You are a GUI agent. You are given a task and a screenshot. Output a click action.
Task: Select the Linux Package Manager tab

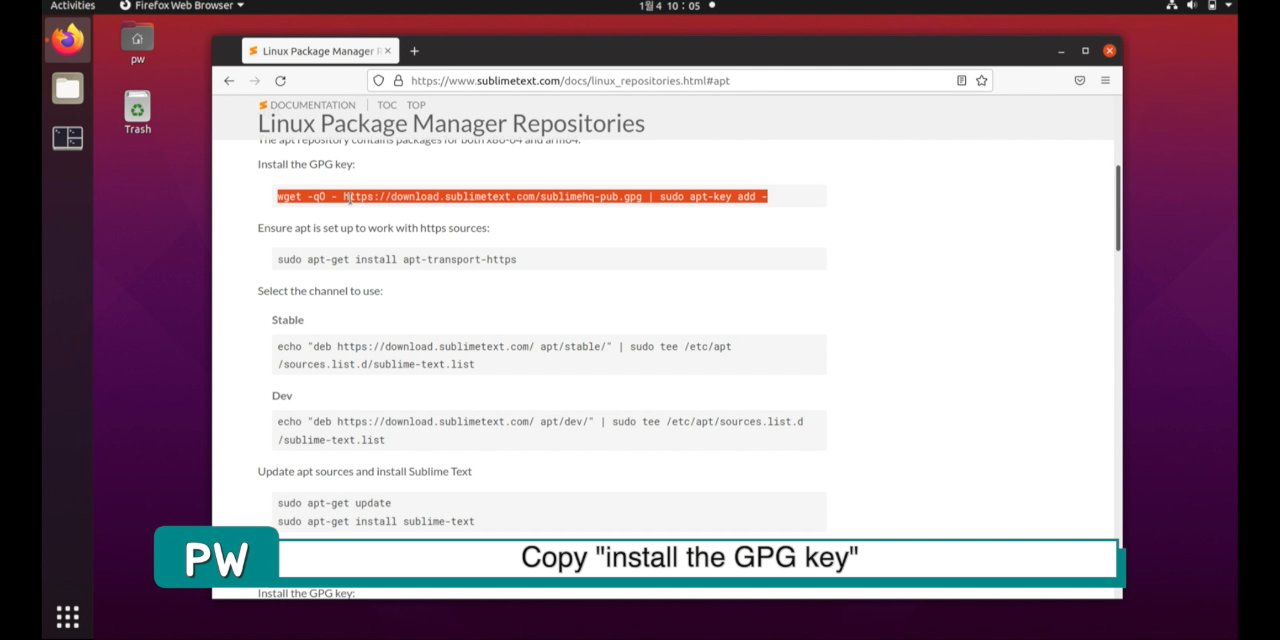coord(319,51)
